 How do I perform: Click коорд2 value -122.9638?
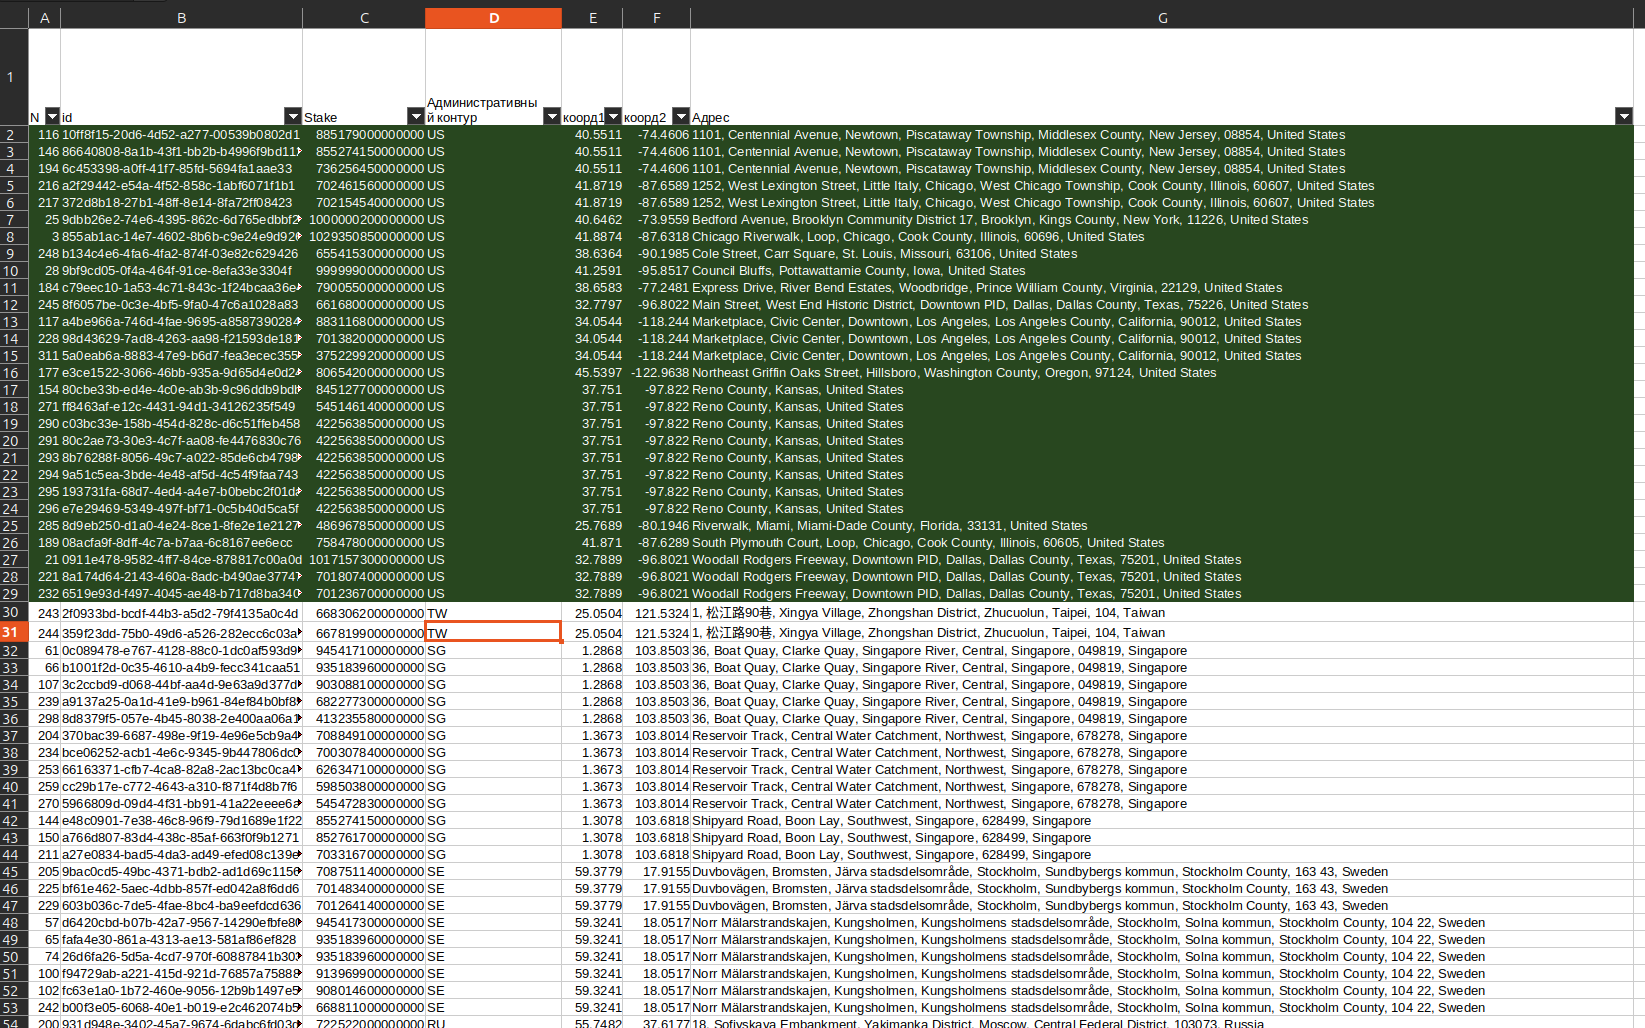click(x=656, y=372)
